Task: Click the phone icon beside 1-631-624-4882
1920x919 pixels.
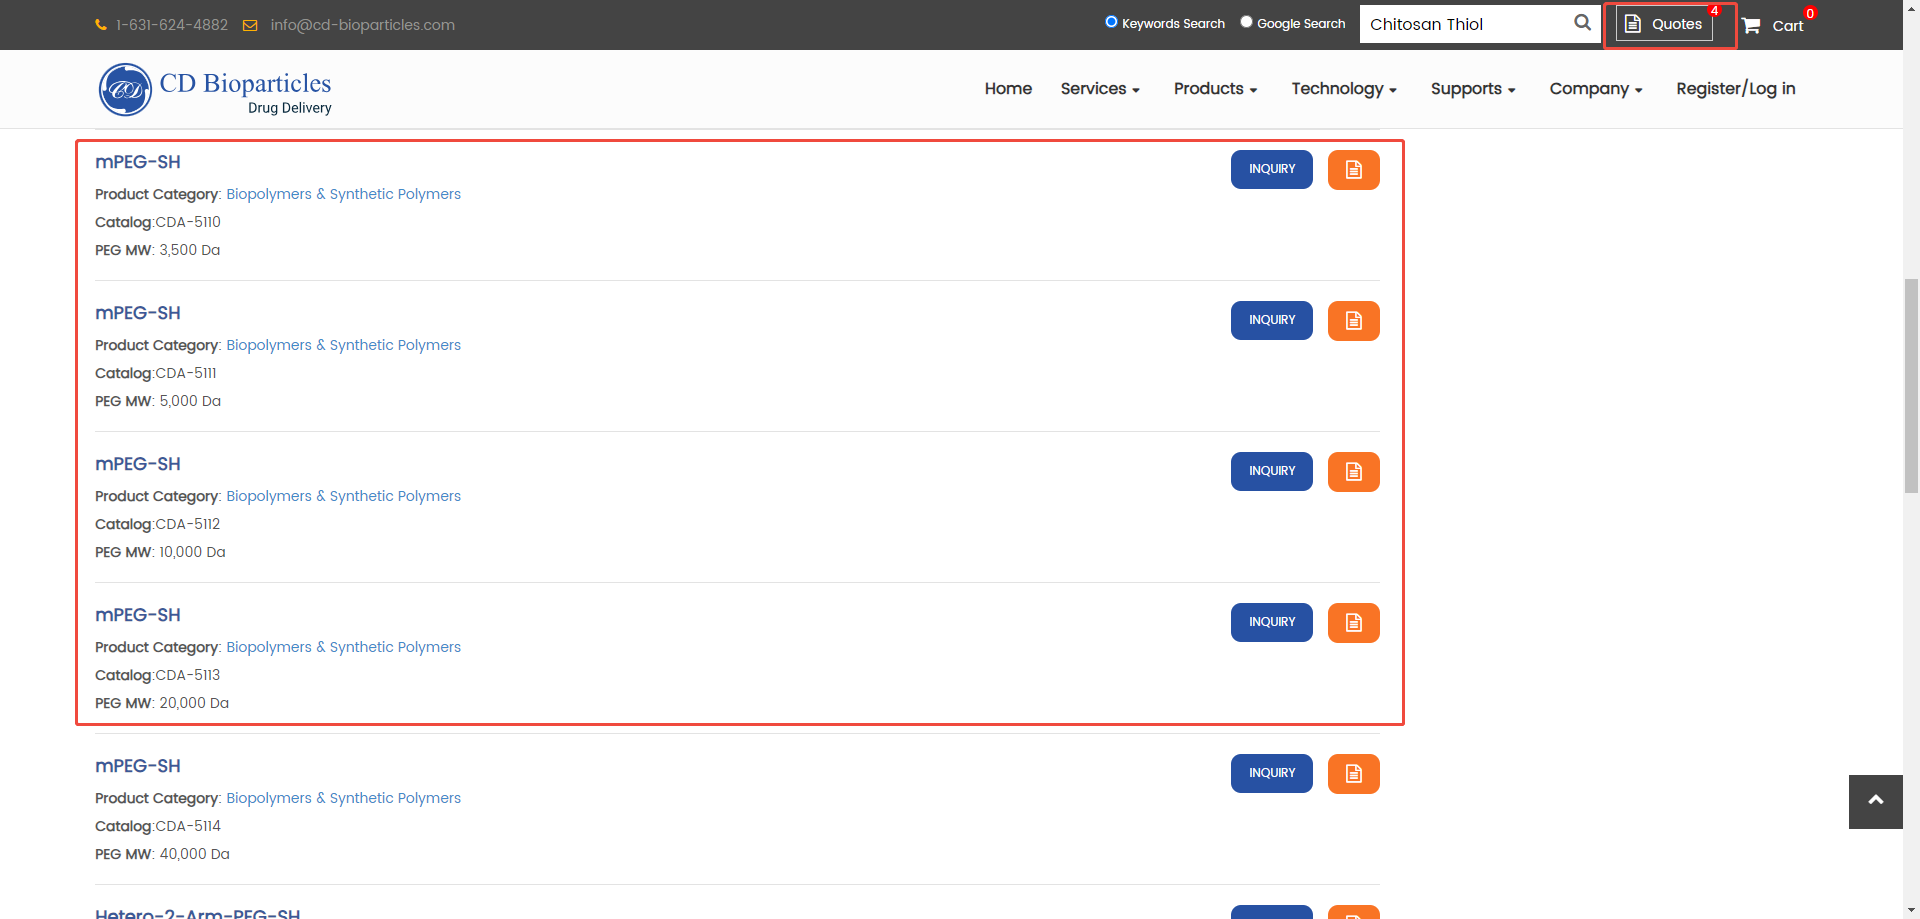Action: coord(101,25)
